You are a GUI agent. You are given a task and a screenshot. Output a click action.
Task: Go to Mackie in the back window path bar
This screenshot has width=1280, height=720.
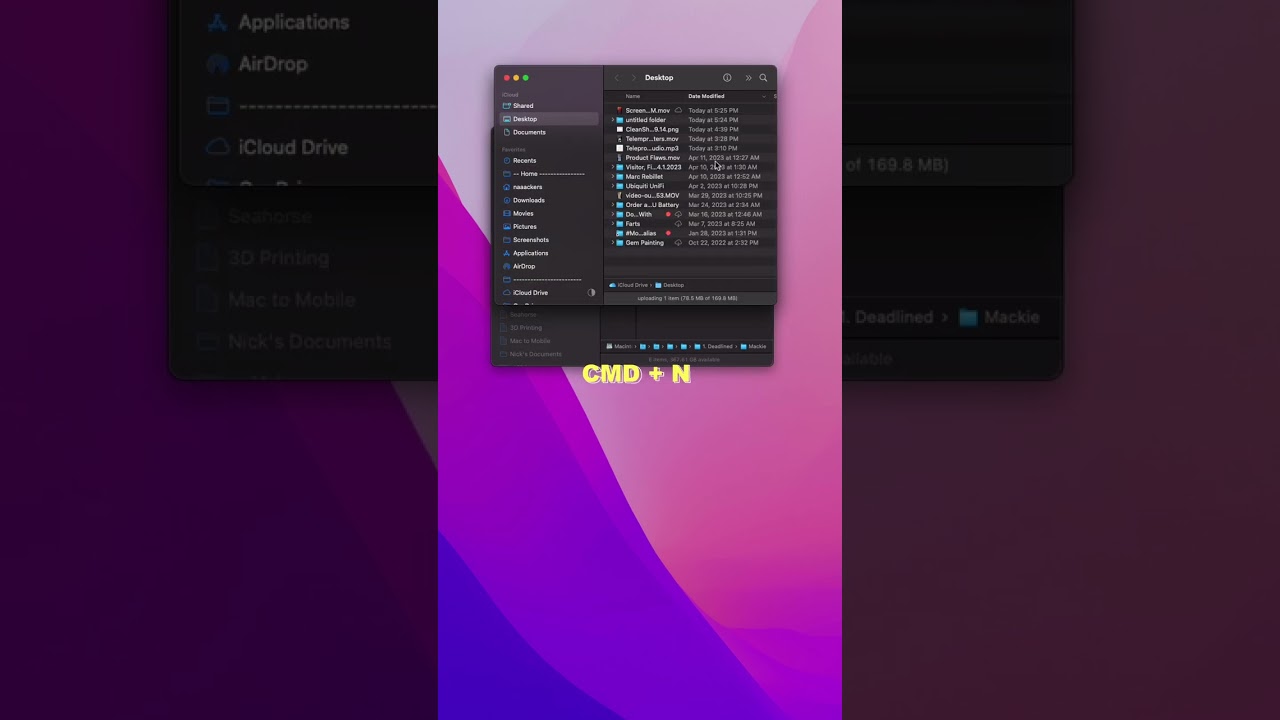[x=753, y=346]
